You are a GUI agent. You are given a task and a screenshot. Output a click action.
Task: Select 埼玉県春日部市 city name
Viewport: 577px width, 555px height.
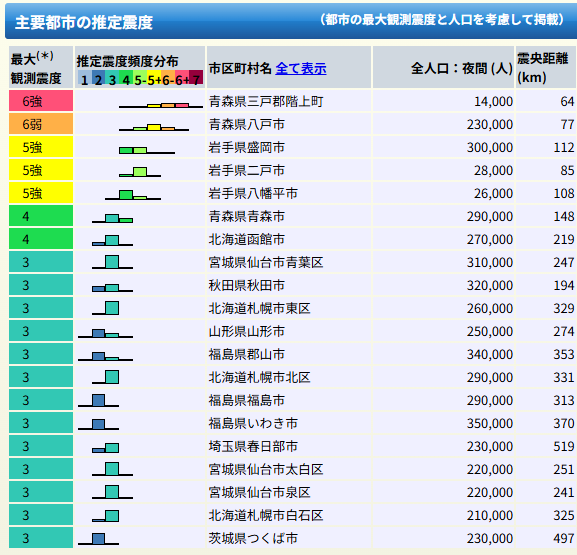[x=253, y=446]
